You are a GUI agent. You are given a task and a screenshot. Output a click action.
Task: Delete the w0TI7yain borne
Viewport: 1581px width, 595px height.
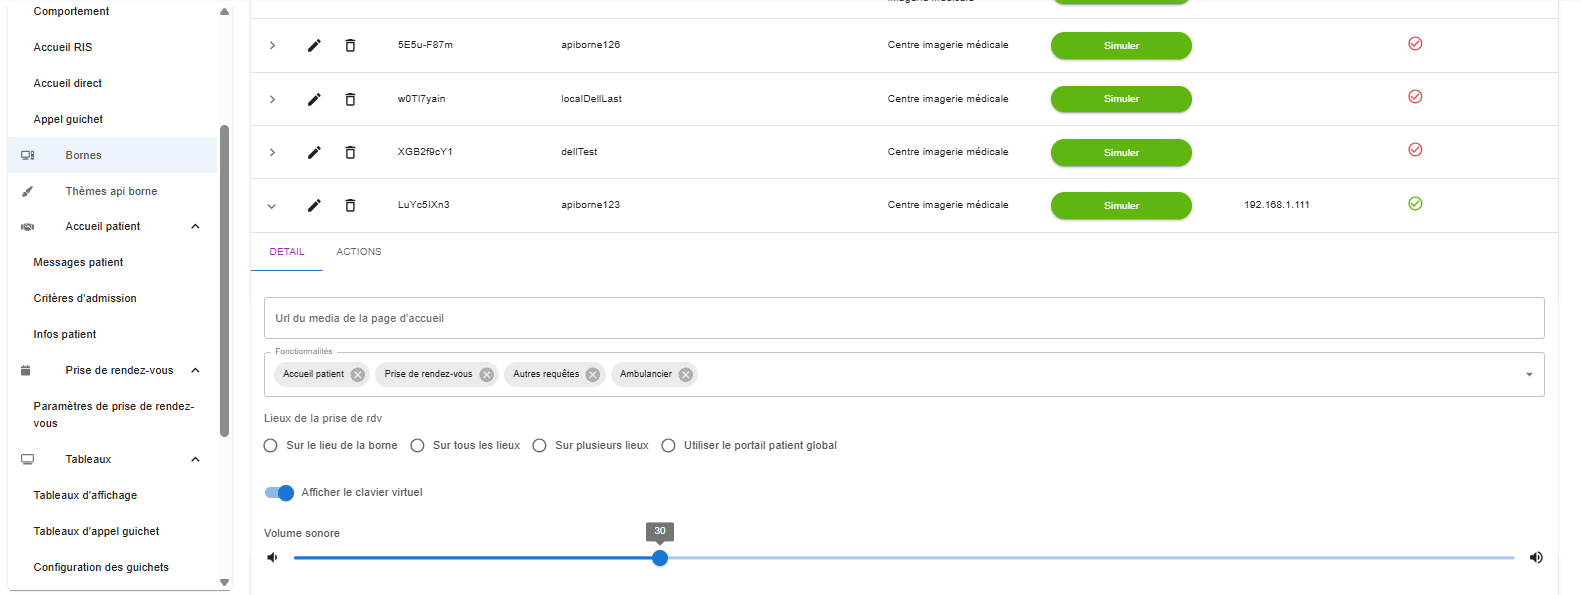pos(350,99)
